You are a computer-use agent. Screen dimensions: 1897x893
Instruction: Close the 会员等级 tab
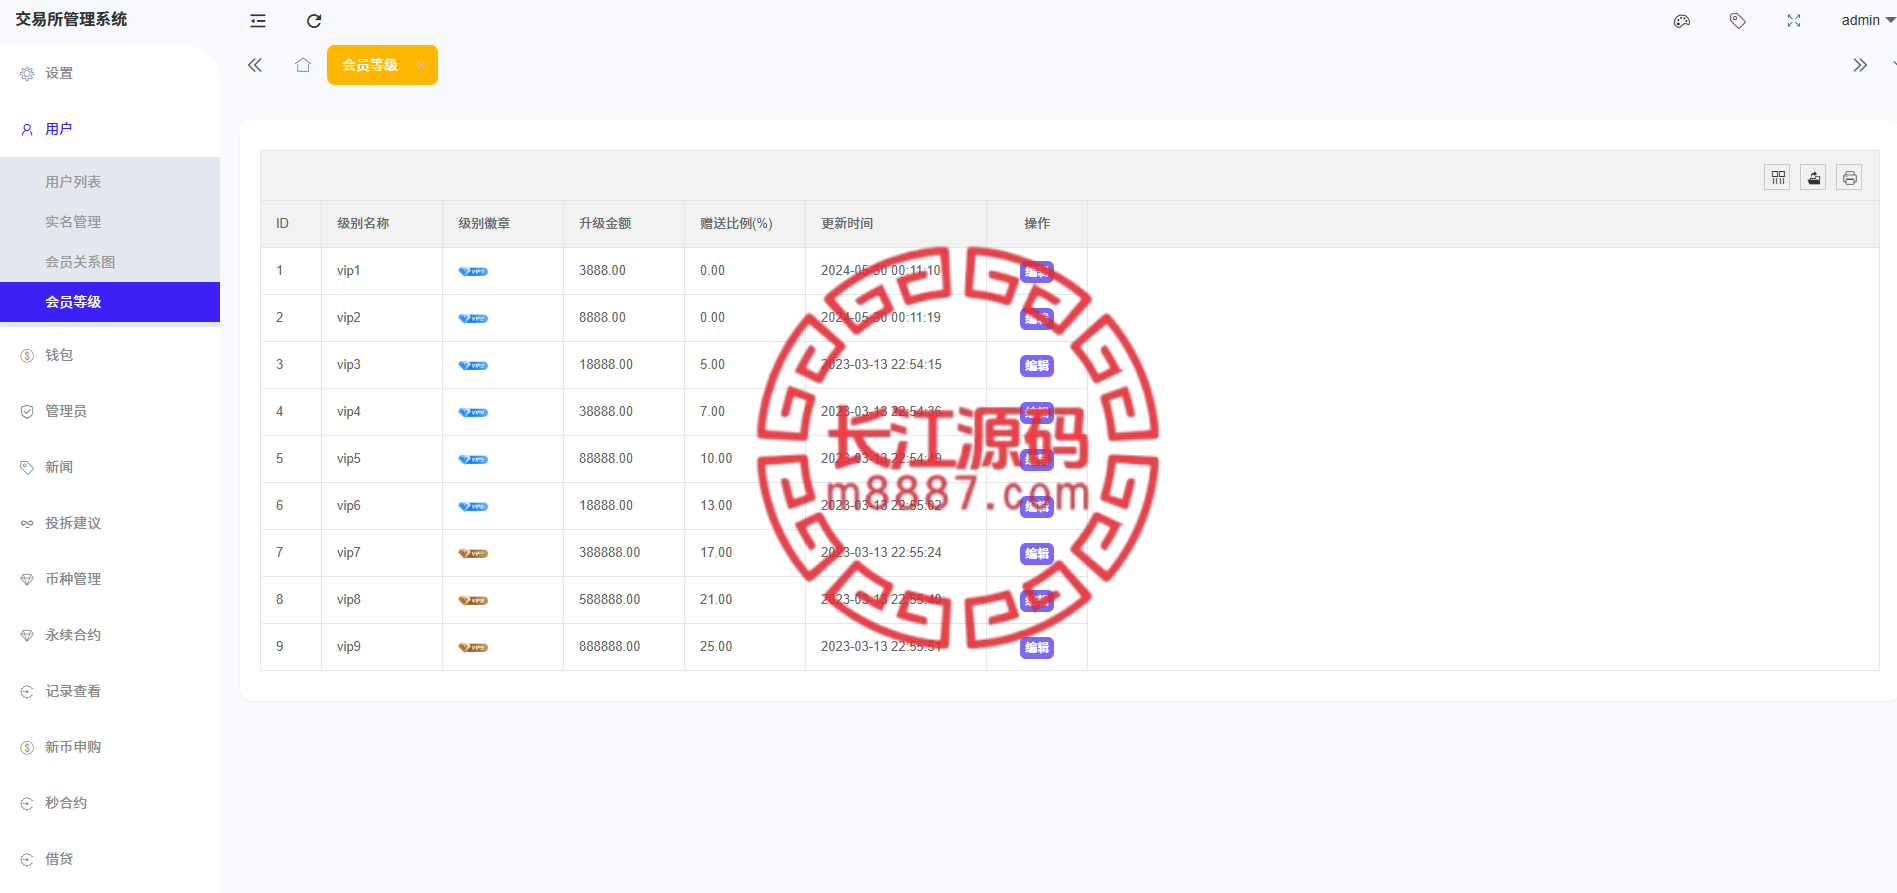point(422,65)
